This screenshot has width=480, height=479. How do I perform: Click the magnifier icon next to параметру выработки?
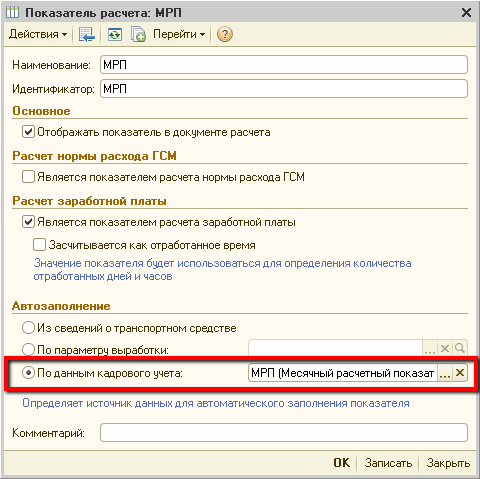(x=460, y=349)
